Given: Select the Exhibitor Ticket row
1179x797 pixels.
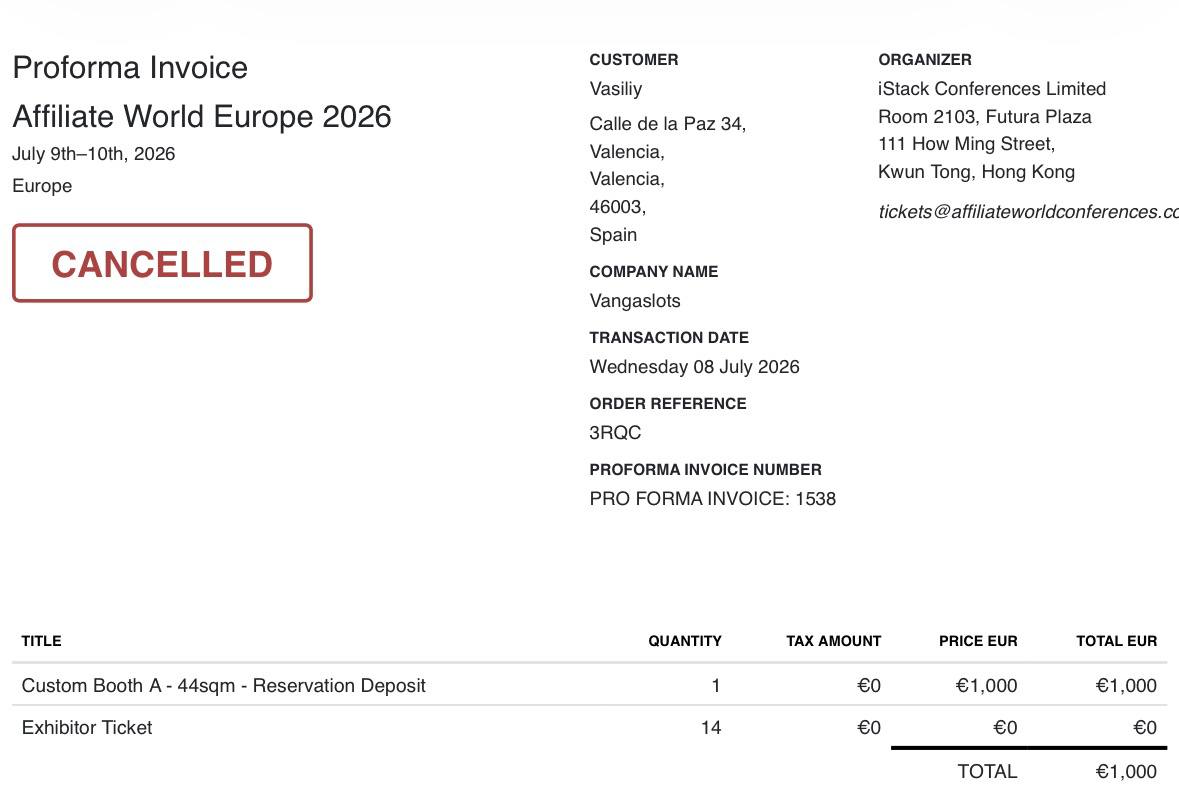Looking at the screenshot, I should [x=590, y=727].
